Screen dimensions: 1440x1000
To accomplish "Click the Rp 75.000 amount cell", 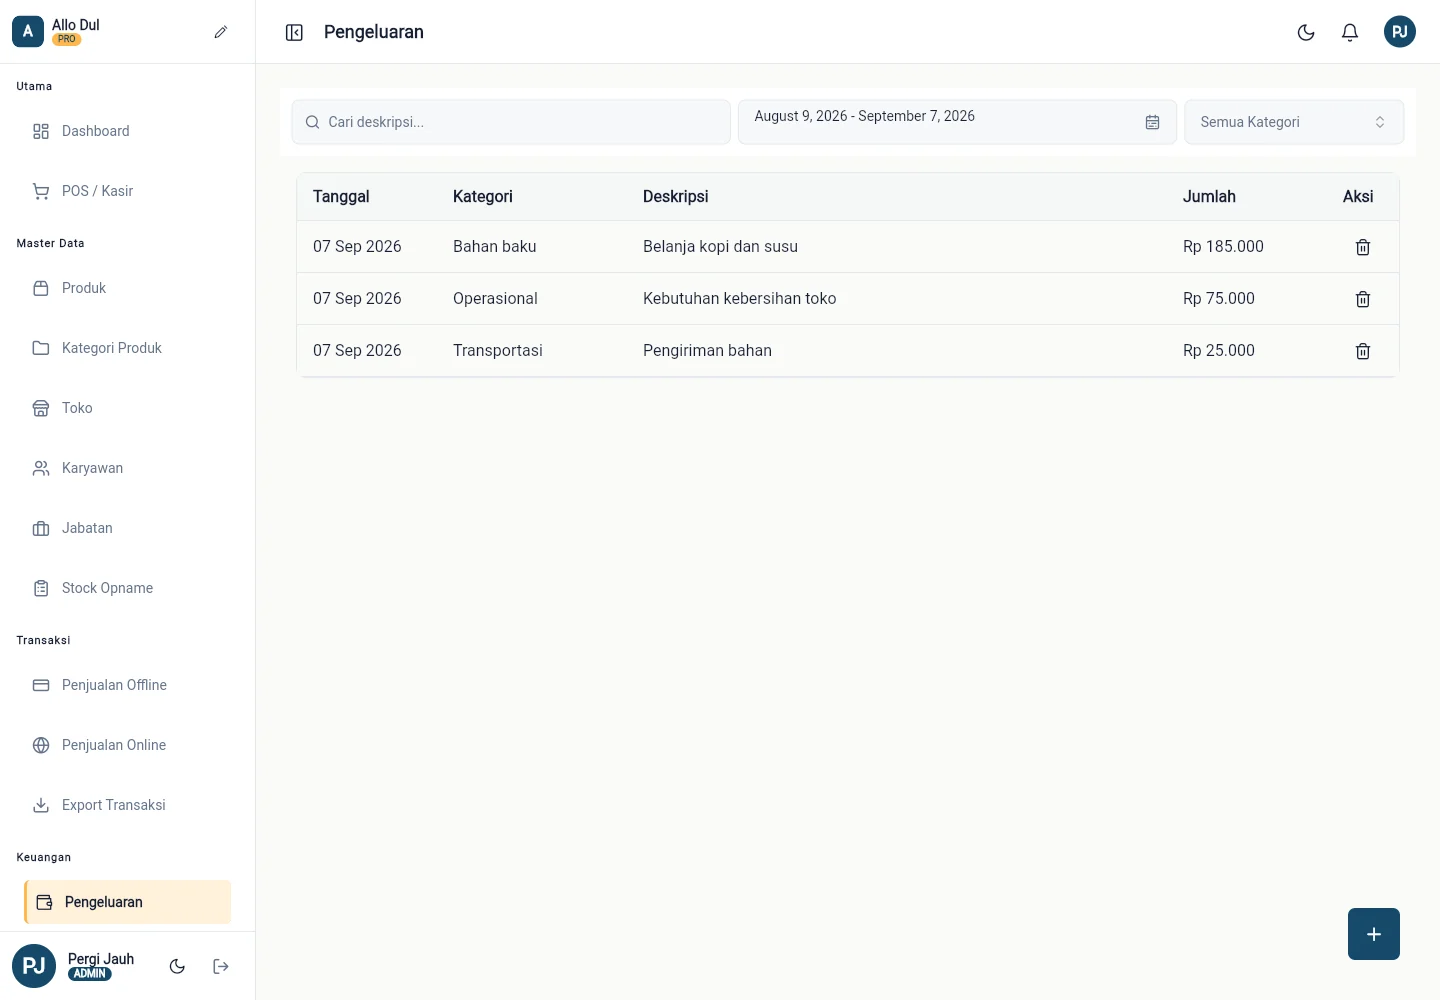I will point(1219,299).
